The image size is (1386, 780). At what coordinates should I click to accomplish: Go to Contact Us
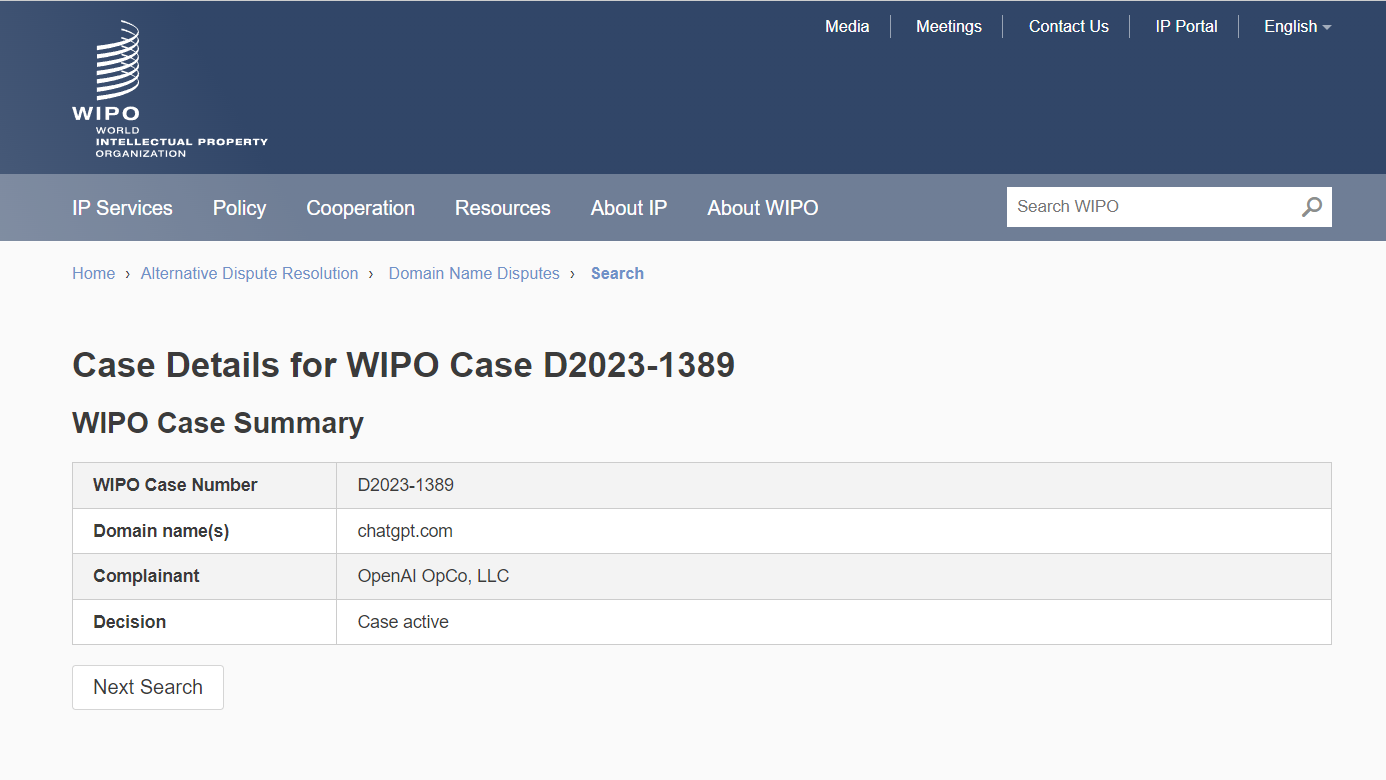coord(1068,27)
